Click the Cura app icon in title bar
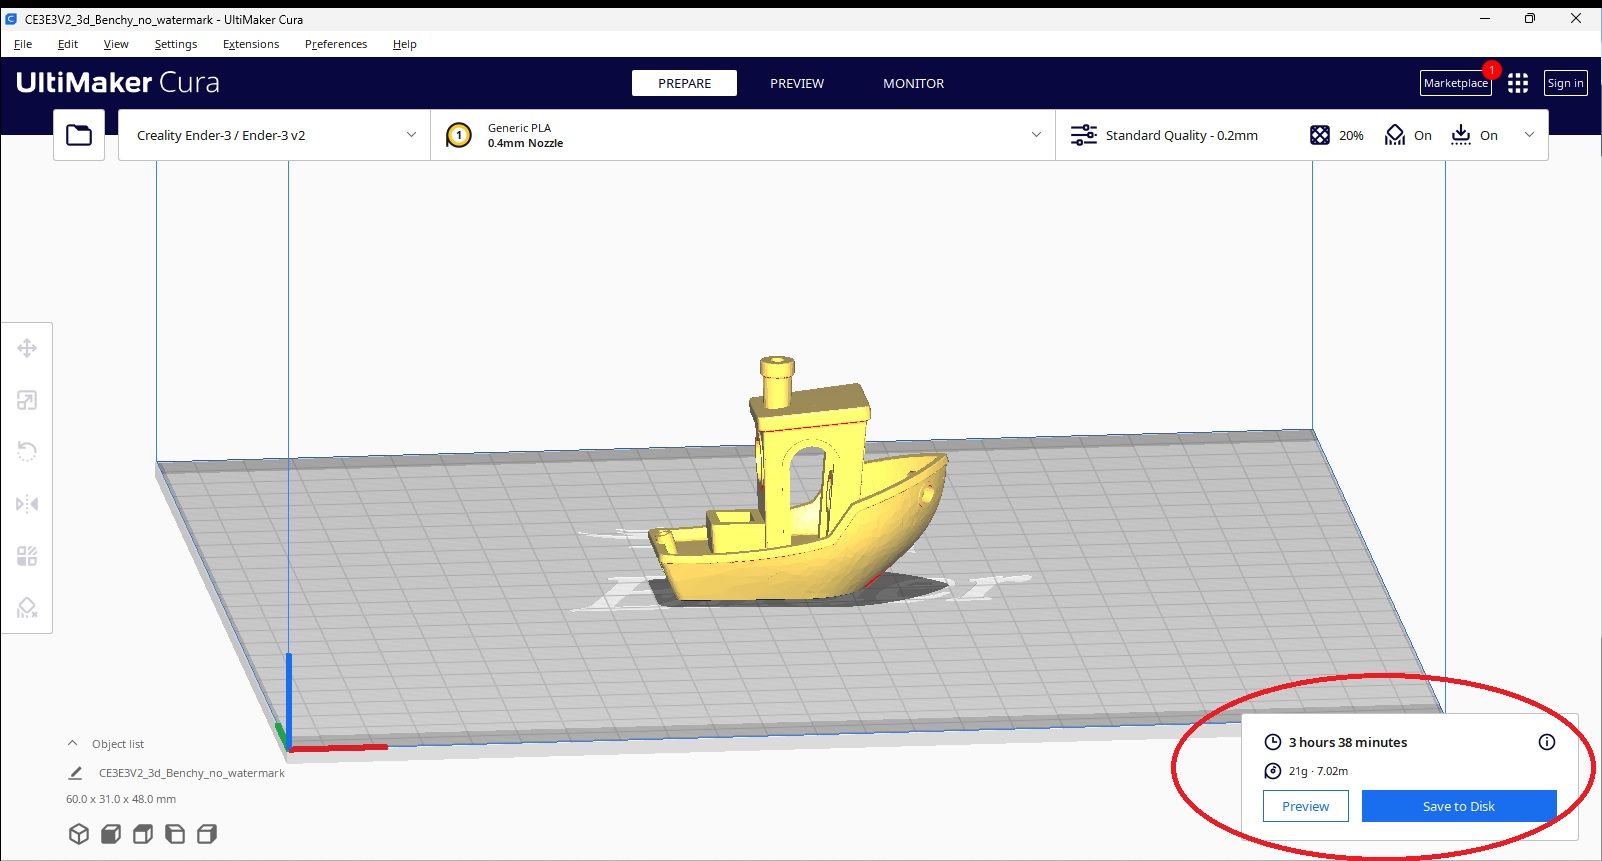 tap(11, 19)
